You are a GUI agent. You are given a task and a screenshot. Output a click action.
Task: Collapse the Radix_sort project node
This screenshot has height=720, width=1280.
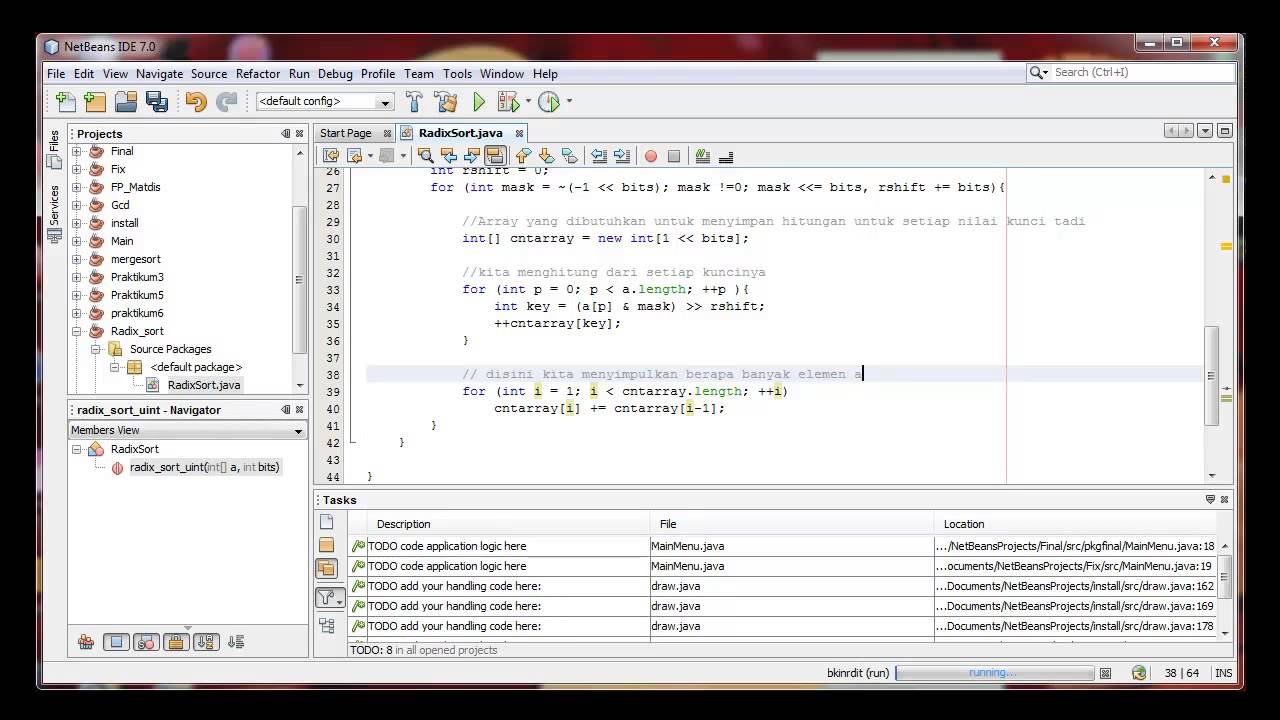[77, 331]
